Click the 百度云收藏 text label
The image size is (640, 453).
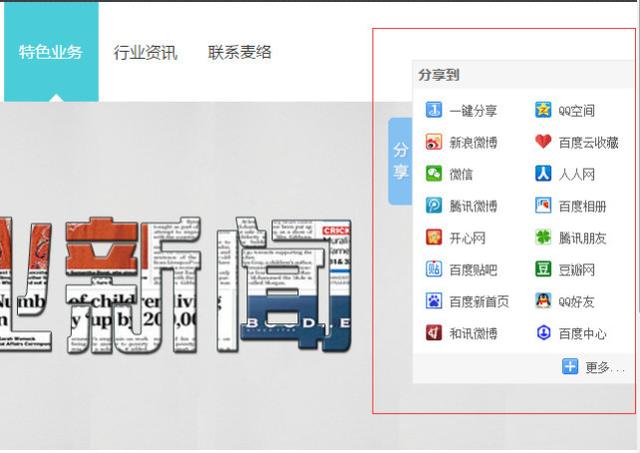588,142
